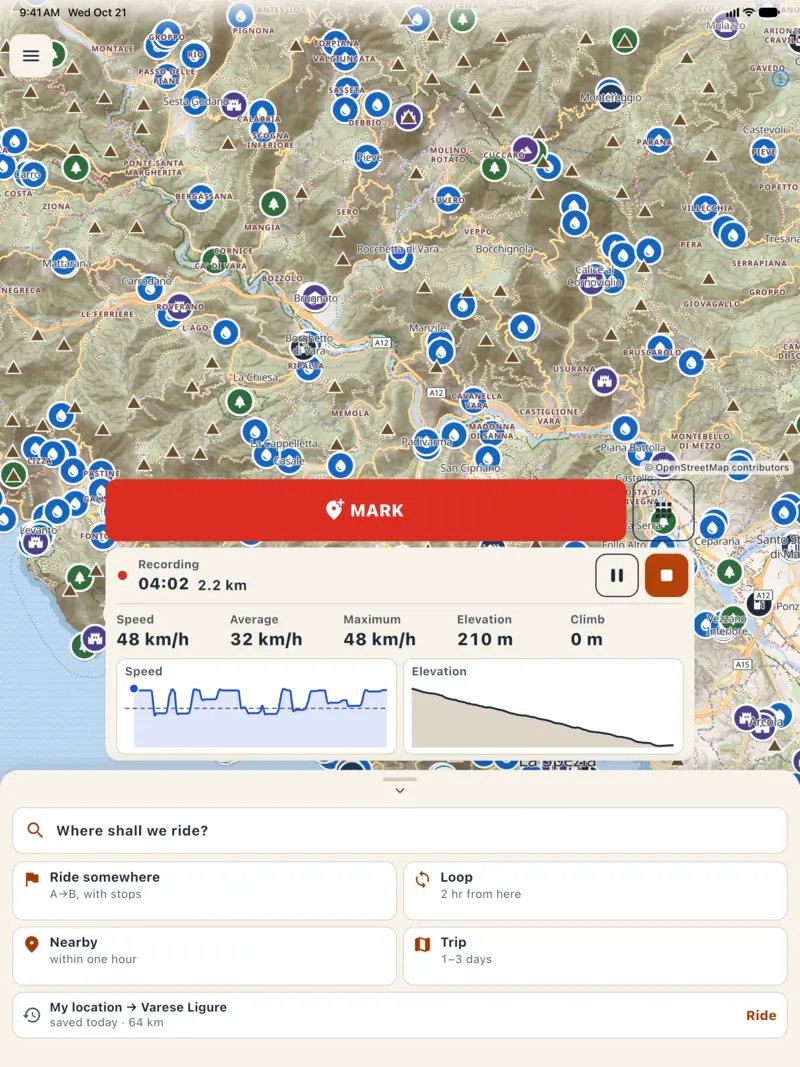Tap the green tree marker near Mangia
The image size is (800, 1067).
(273, 203)
